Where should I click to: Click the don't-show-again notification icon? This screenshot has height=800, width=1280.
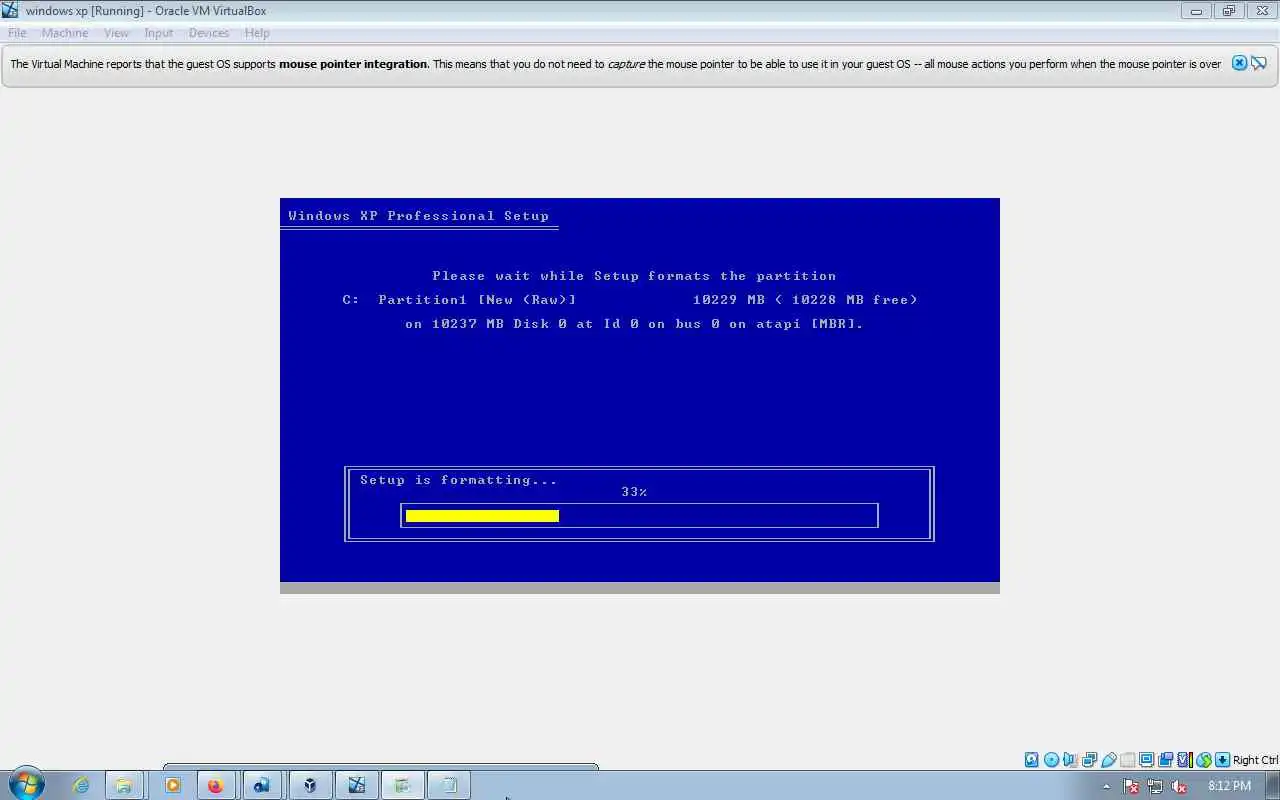coord(1259,63)
